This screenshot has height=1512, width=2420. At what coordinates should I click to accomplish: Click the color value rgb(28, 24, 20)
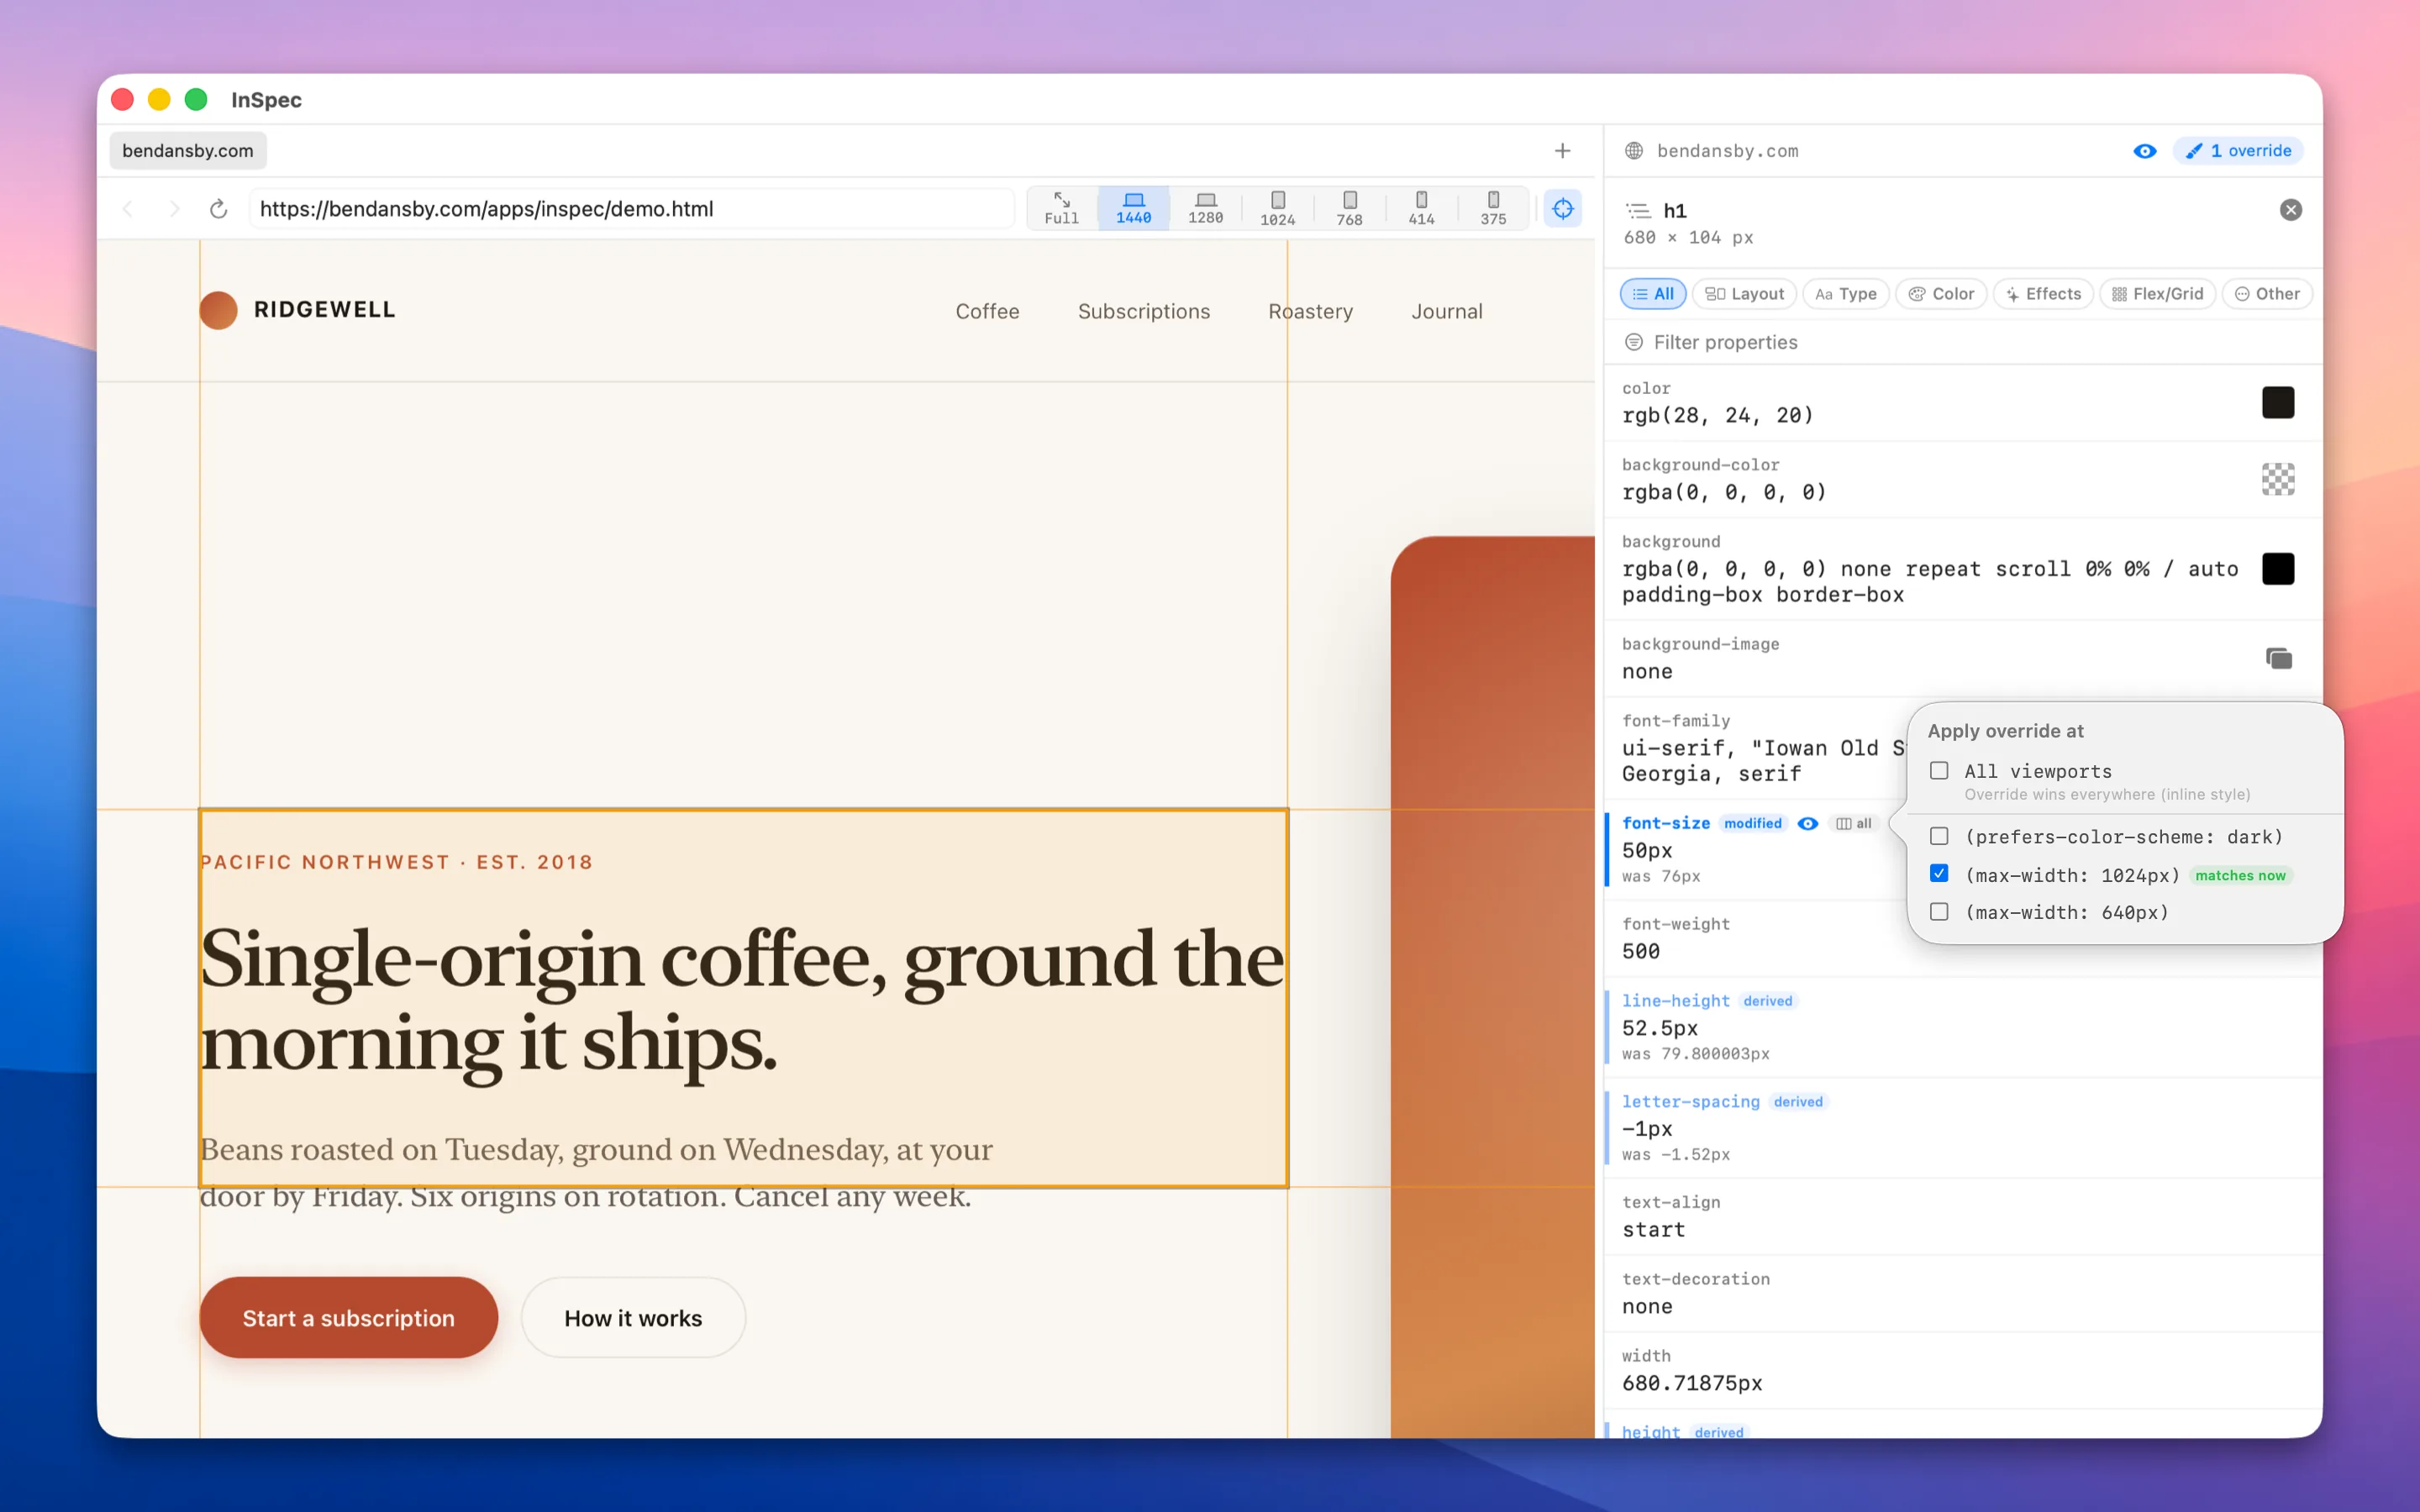pyautogui.click(x=1717, y=415)
